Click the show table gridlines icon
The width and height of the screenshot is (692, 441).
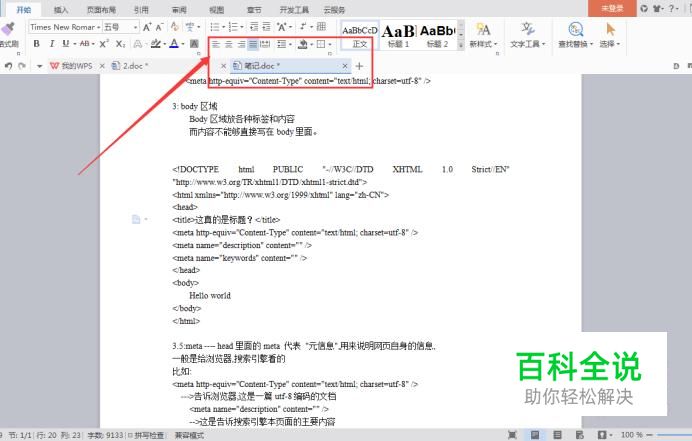[x=321, y=26]
